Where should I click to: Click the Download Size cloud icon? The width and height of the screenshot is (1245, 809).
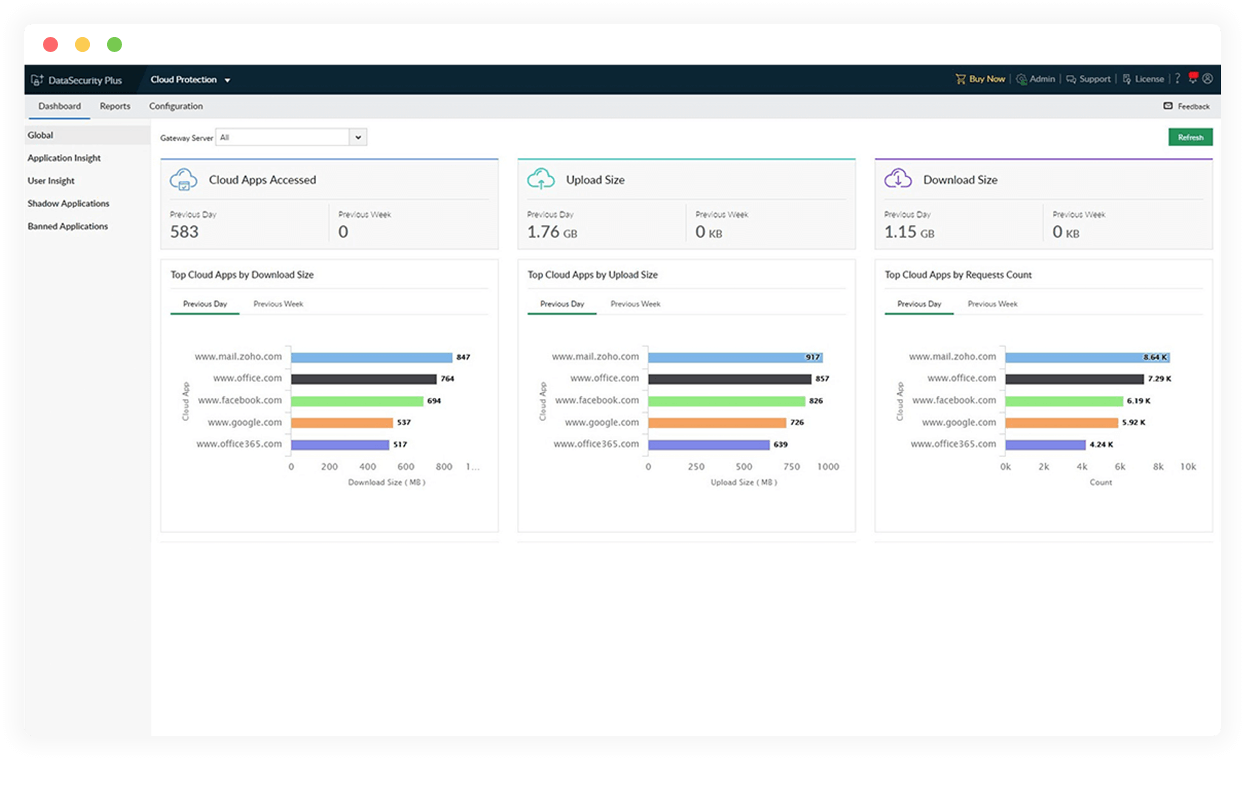(898, 180)
